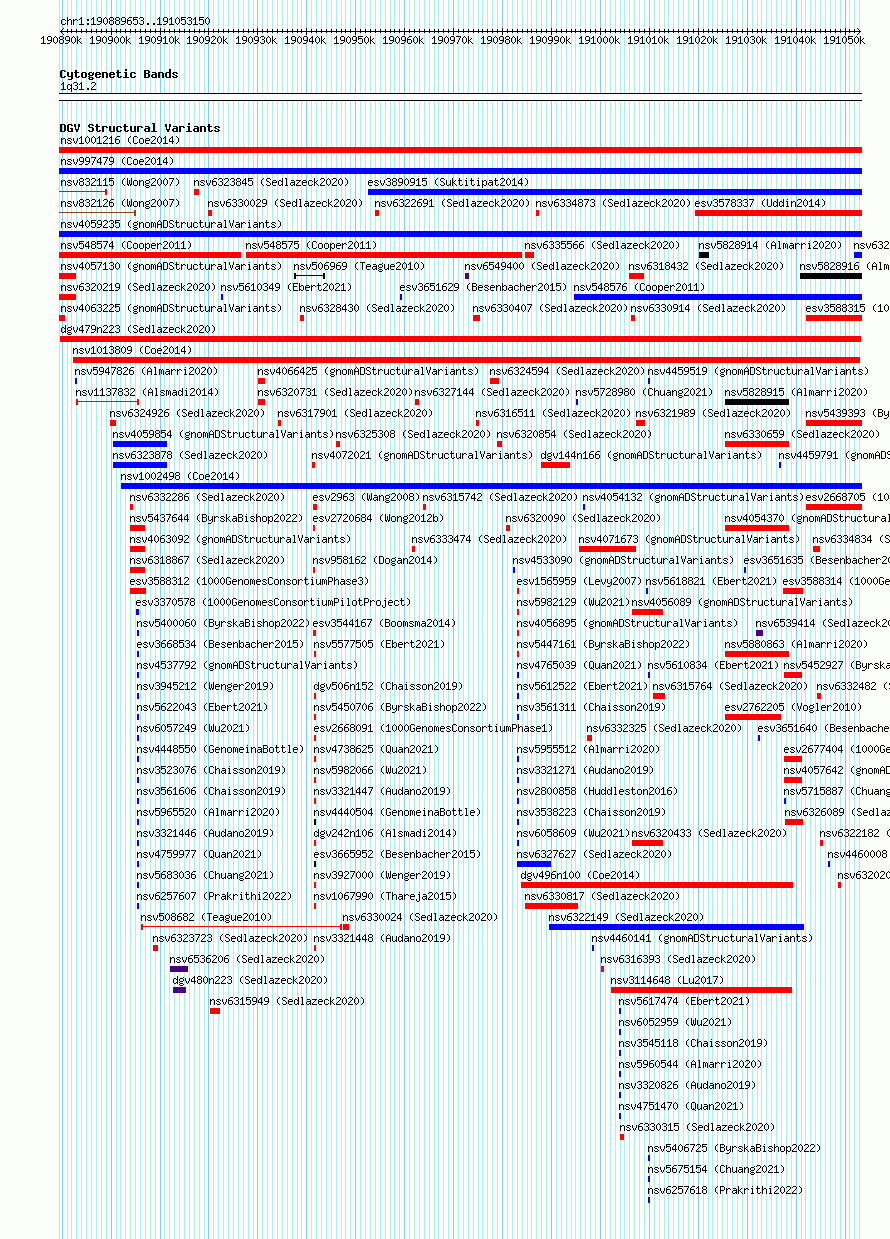The width and height of the screenshot is (890, 1239).
Task: Select nsv5406725 (ByrskaBishop2022) label
Action: 734,1148
